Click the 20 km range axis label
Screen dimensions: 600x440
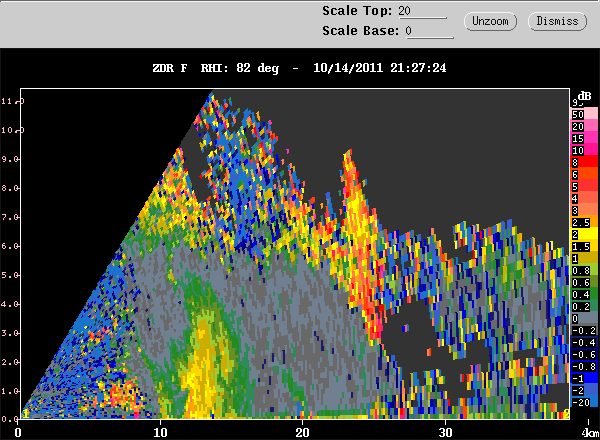[302, 432]
